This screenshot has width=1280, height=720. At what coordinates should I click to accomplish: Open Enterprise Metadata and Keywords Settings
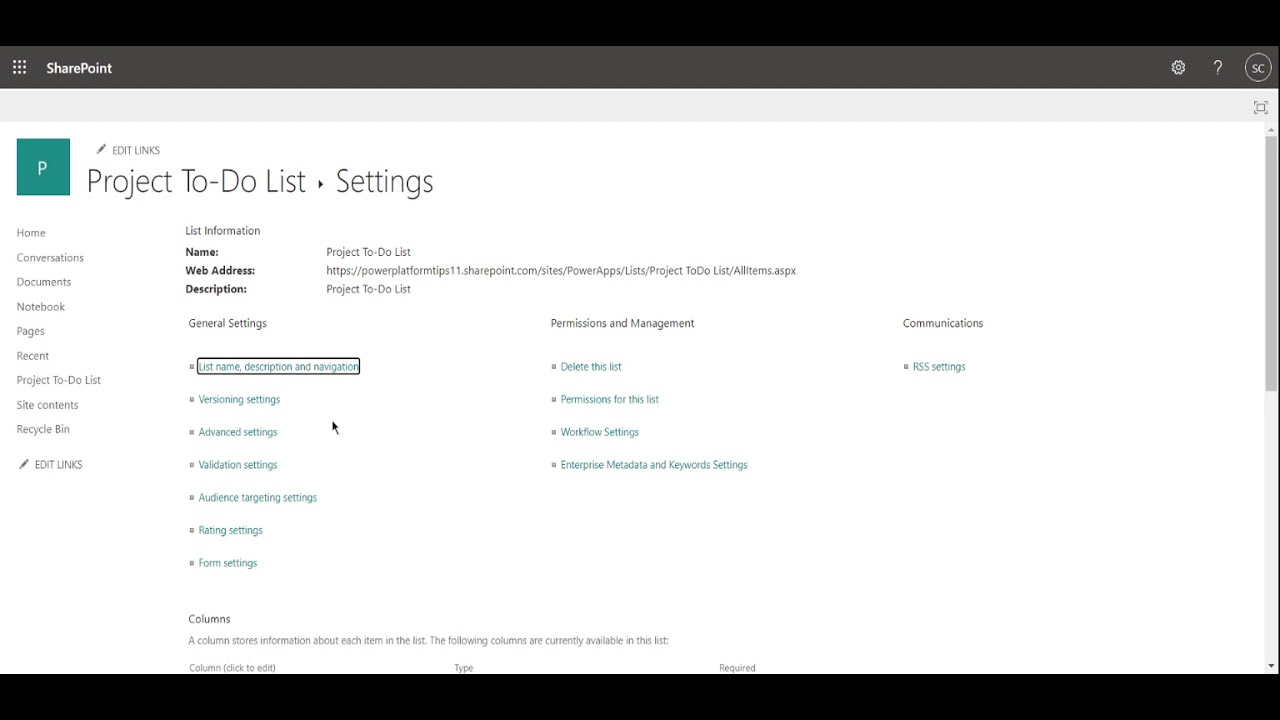point(654,465)
